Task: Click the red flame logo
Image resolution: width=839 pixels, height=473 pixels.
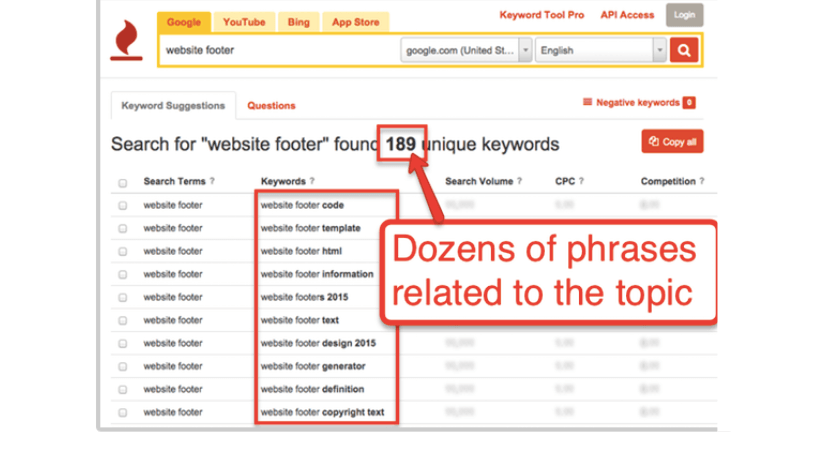Action: pyautogui.click(x=127, y=40)
